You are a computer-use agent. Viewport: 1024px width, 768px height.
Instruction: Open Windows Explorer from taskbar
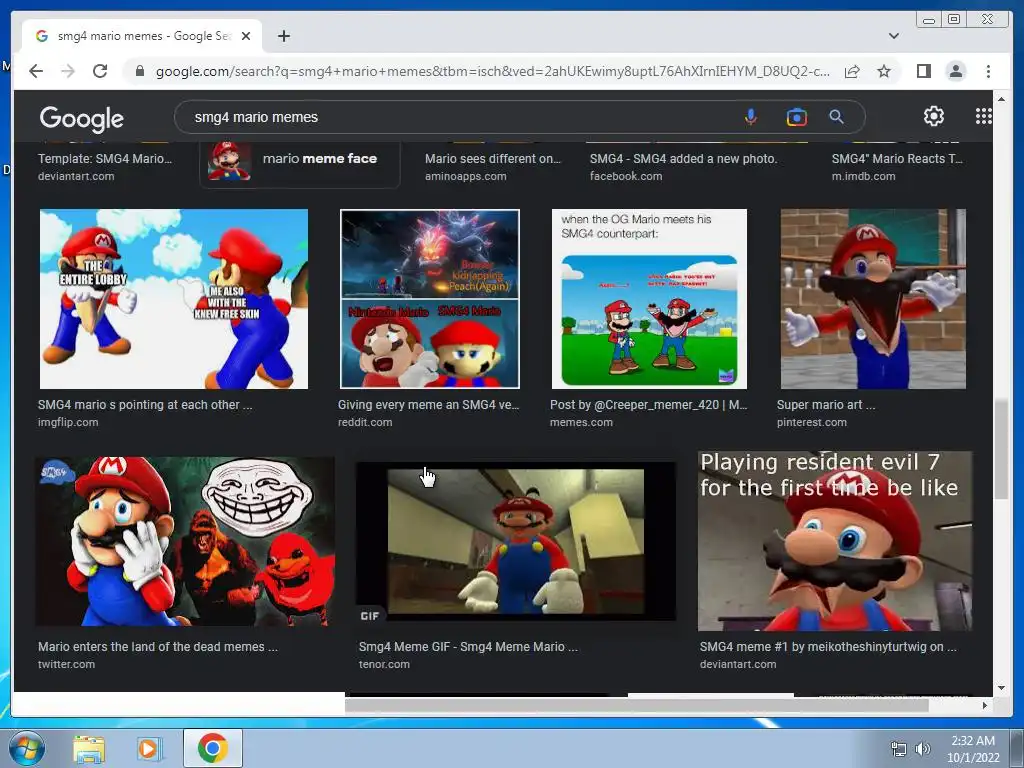click(89, 749)
